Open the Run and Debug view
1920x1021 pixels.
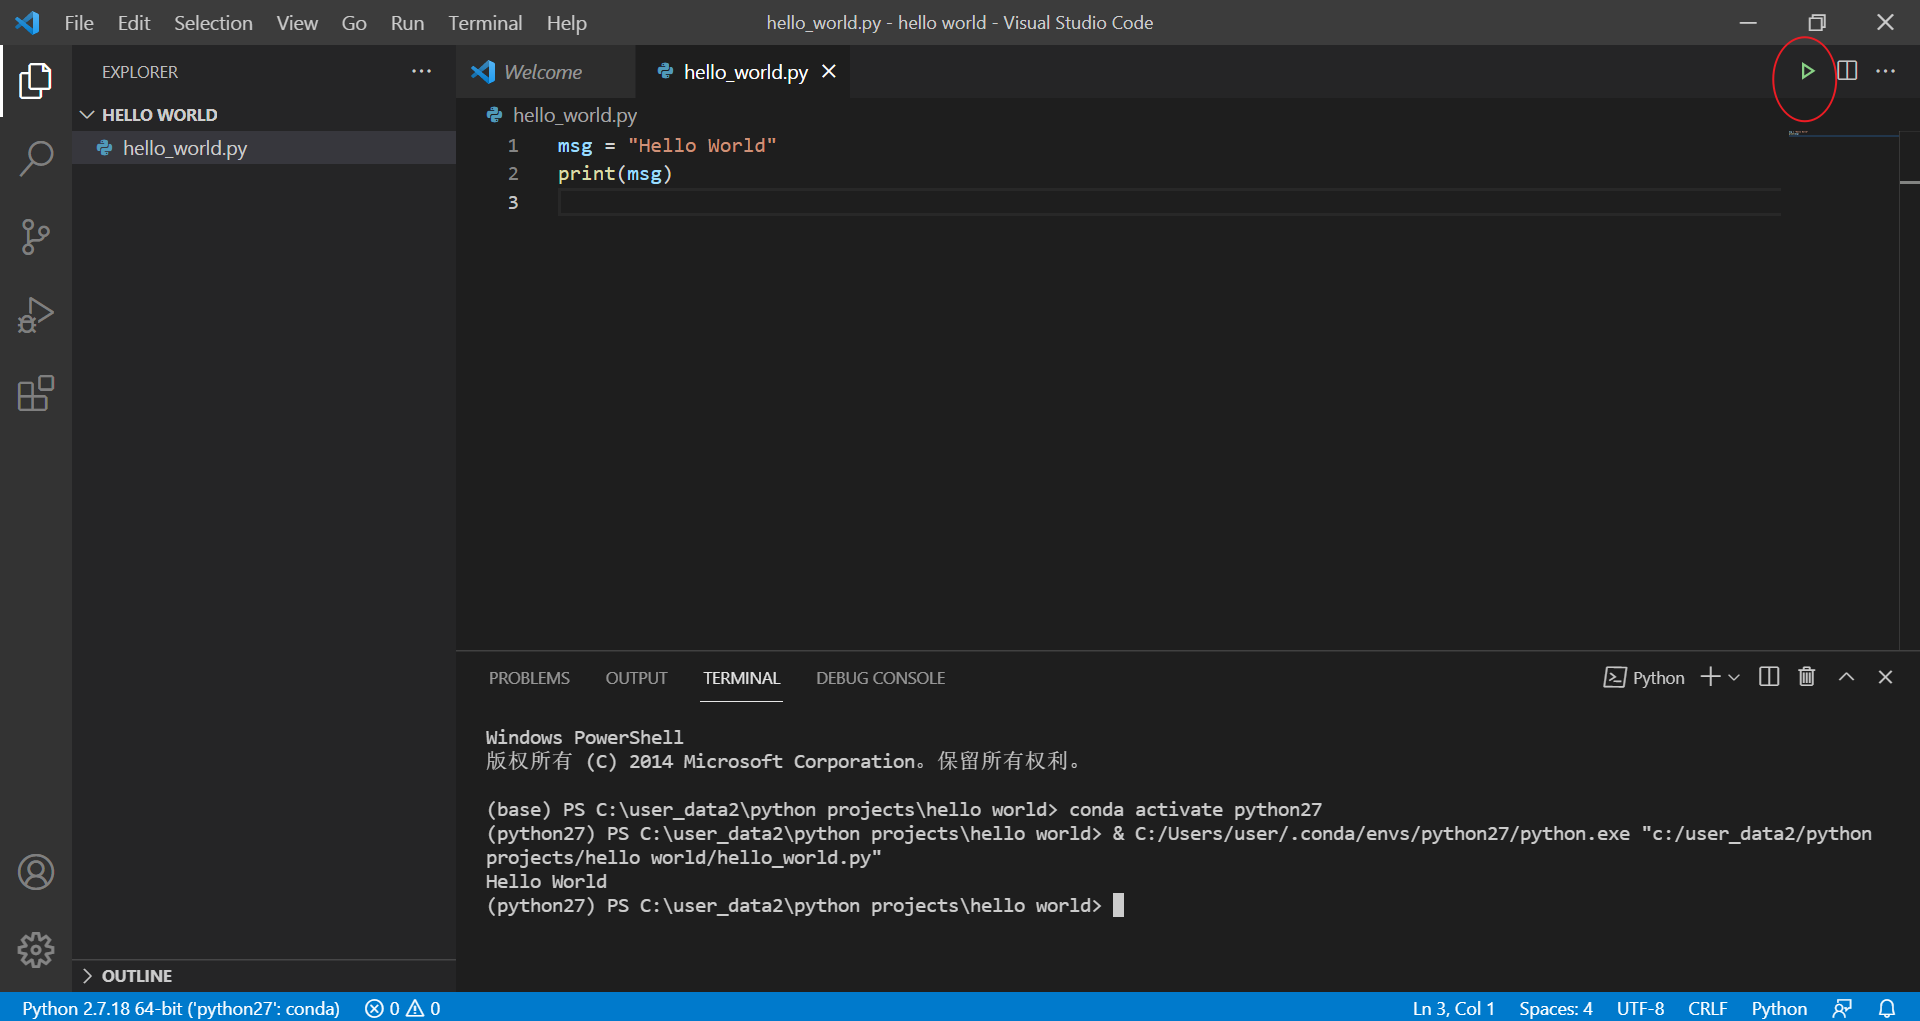tap(36, 315)
